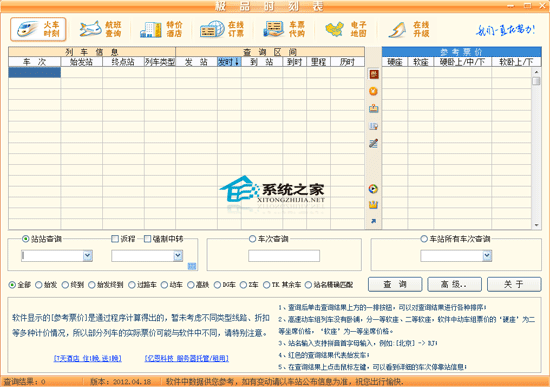Click the 硬座 price column header
Screen dimensions: 550x387
click(395, 62)
